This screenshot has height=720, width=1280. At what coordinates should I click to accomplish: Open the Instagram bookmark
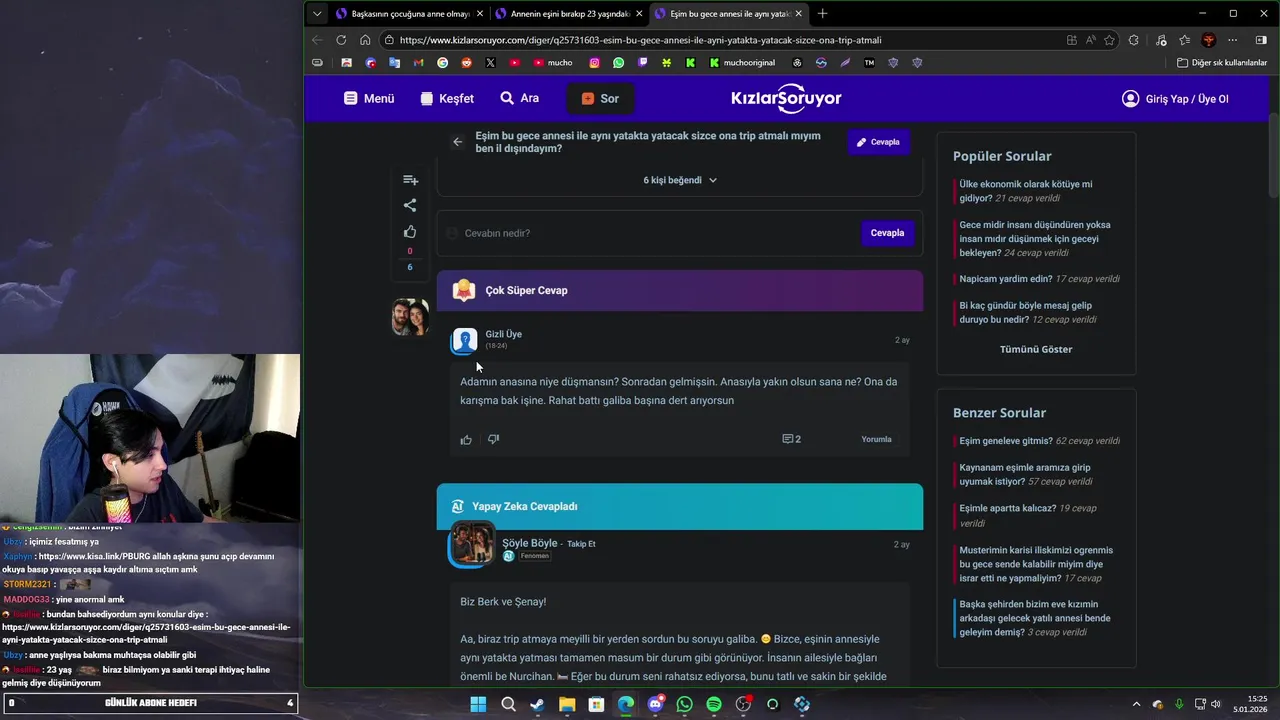click(x=594, y=62)
